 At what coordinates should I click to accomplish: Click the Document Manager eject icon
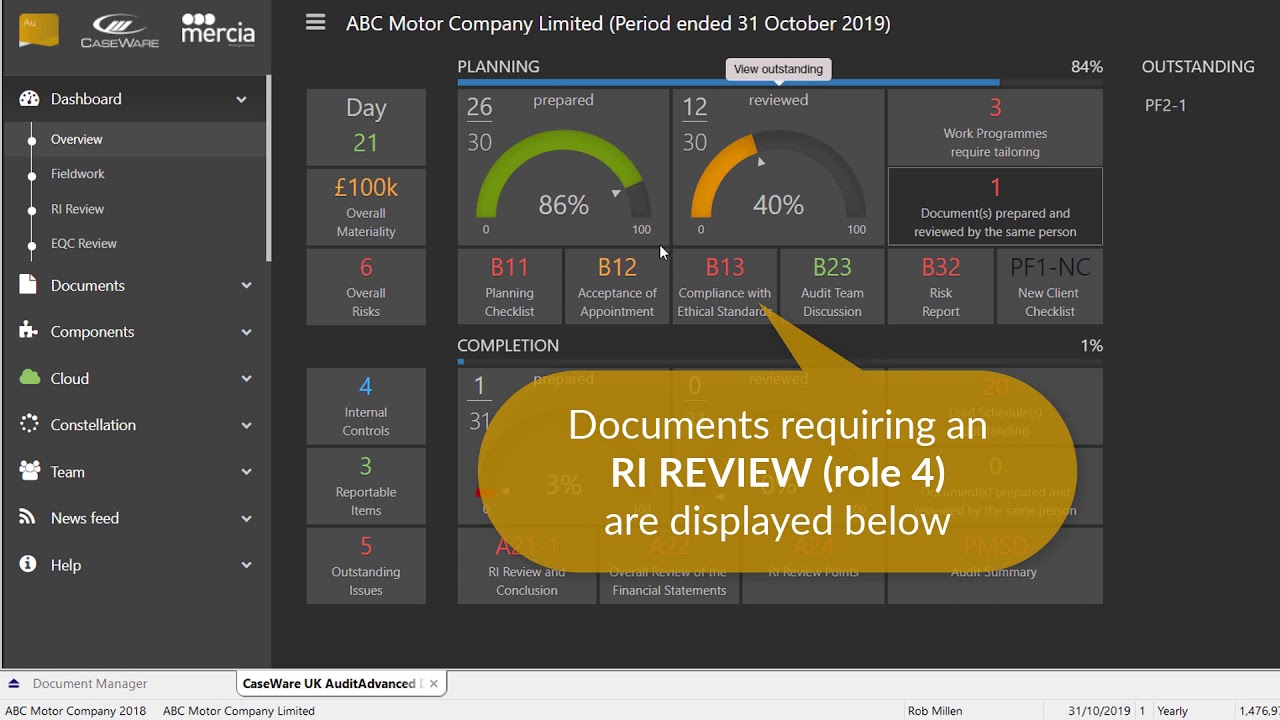pyautogui.click(x=14, y=684)
